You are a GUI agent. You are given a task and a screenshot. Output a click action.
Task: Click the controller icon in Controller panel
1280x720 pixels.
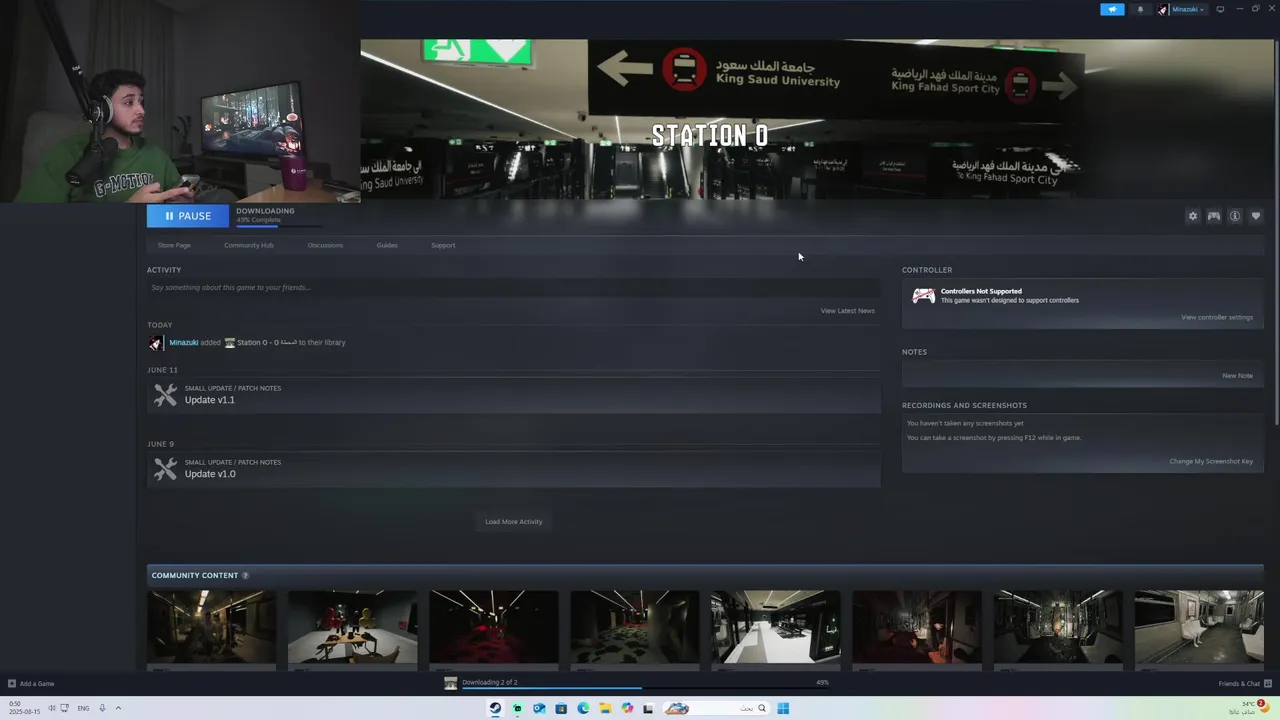pos(924,296)
